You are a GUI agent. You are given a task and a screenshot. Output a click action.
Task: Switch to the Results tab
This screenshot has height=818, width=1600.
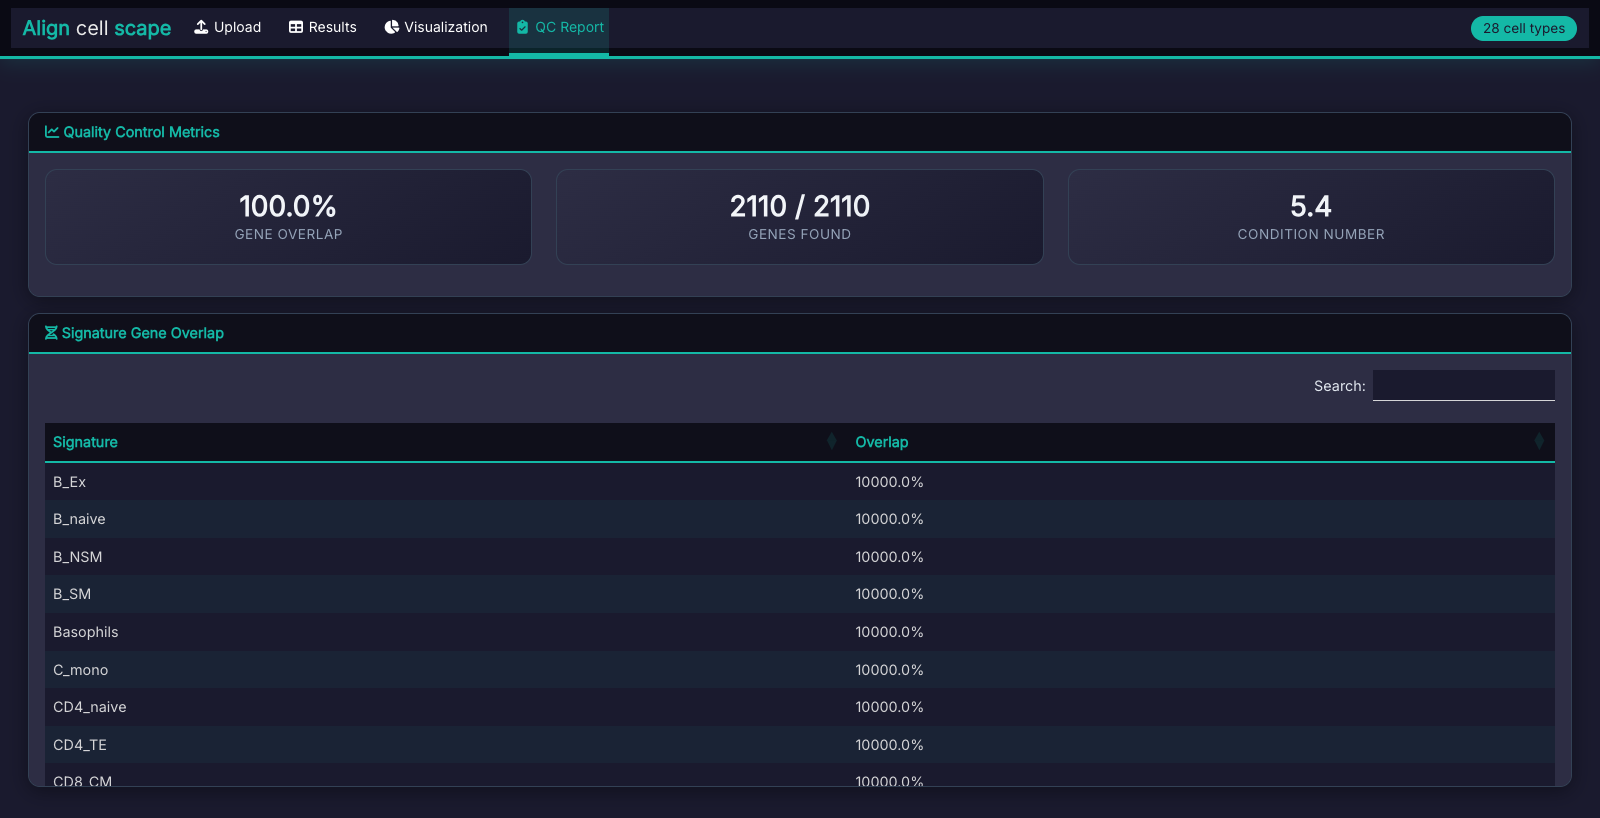click(323, 27)
